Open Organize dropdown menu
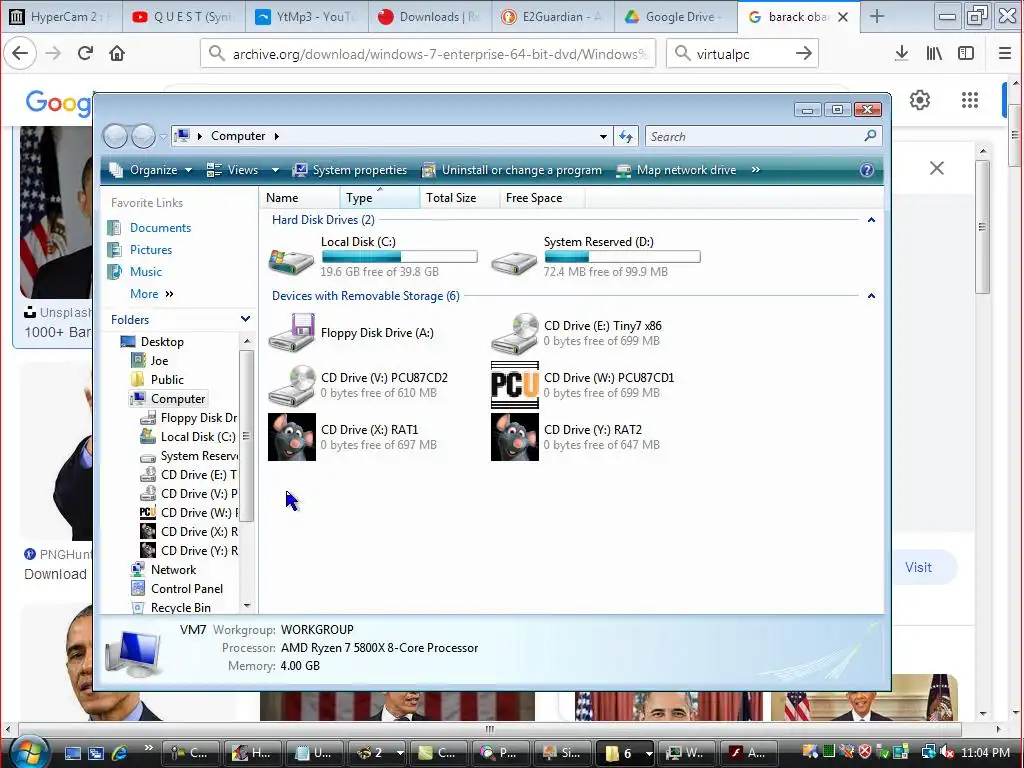The width and height of the screenshot is (1024, 768). click(x=150, y=170)
